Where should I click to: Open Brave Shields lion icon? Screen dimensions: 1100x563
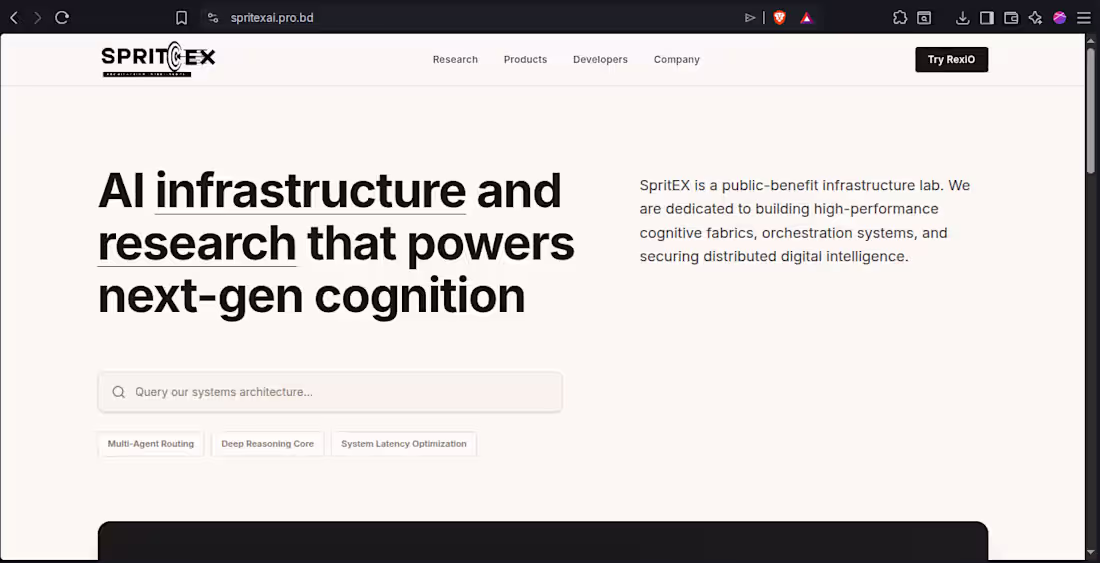coord(779,18)
